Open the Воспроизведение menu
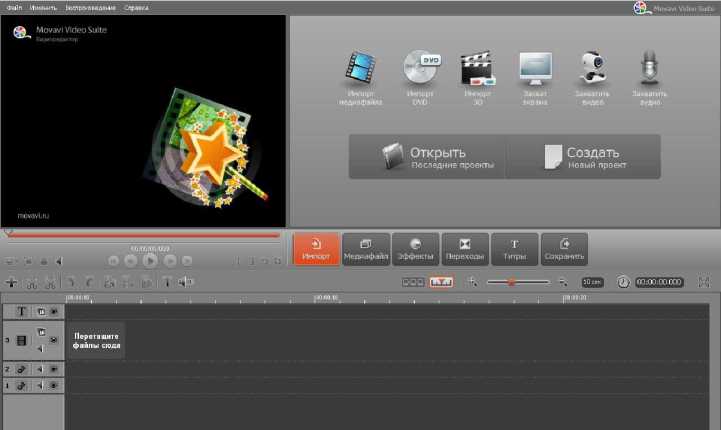The image size is (721, 430). tap(91, 7)
